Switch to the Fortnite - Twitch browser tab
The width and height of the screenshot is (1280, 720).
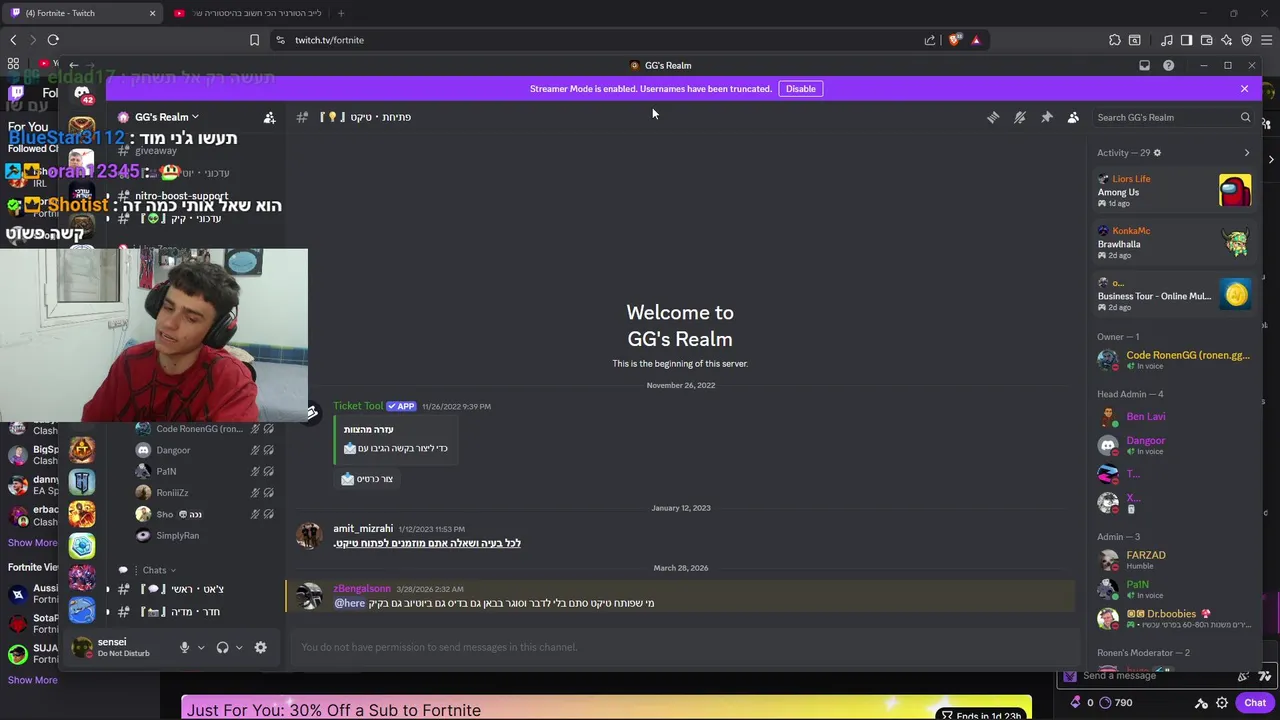pyautogui.click(x=82, y=13)
